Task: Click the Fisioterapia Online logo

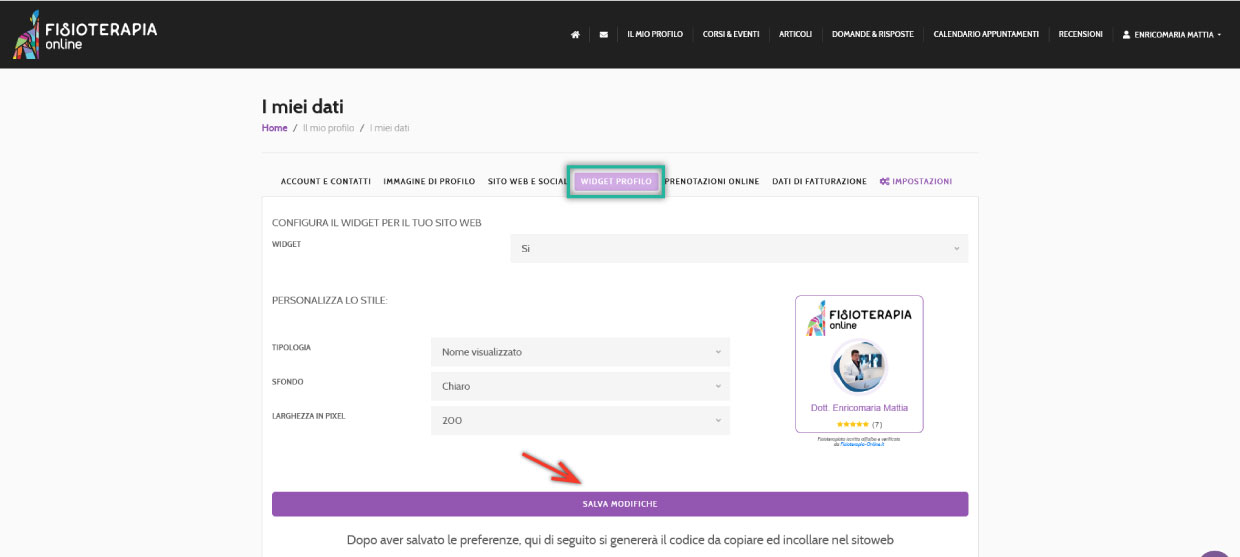Action: point(85,34)
